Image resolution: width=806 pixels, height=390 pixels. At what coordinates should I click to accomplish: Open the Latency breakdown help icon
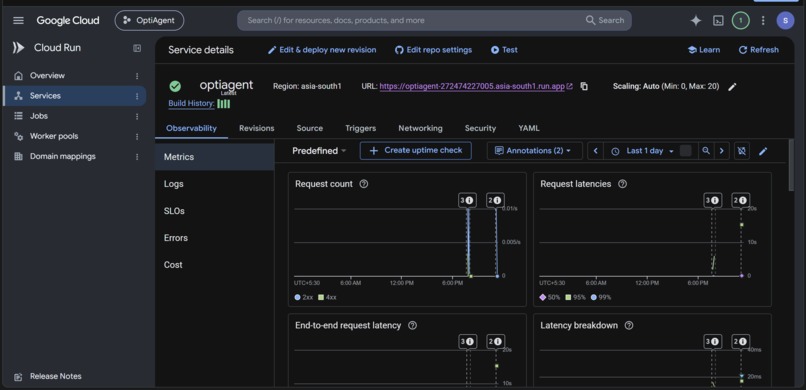[x=629, y=325]
